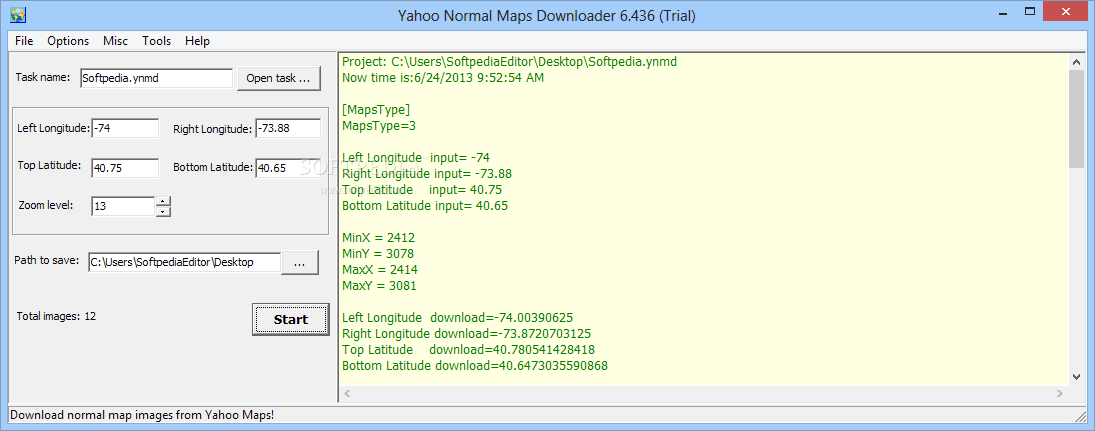Viewport: 1095px width, 431px height.
Task: Click the Bottom Latitude input field
Action: tap(288, 168)
